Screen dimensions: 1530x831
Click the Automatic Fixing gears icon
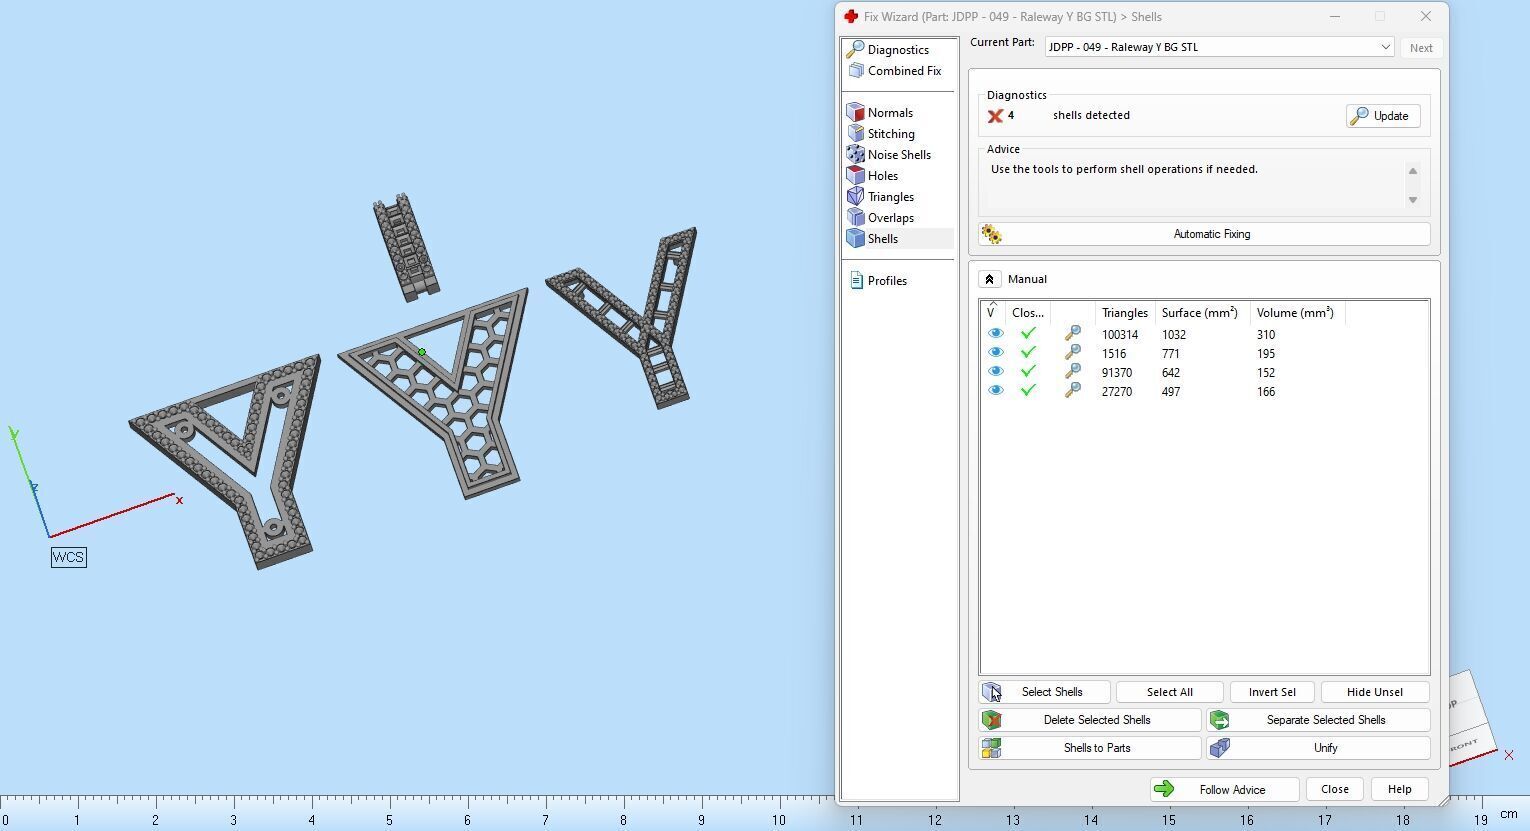991,234
